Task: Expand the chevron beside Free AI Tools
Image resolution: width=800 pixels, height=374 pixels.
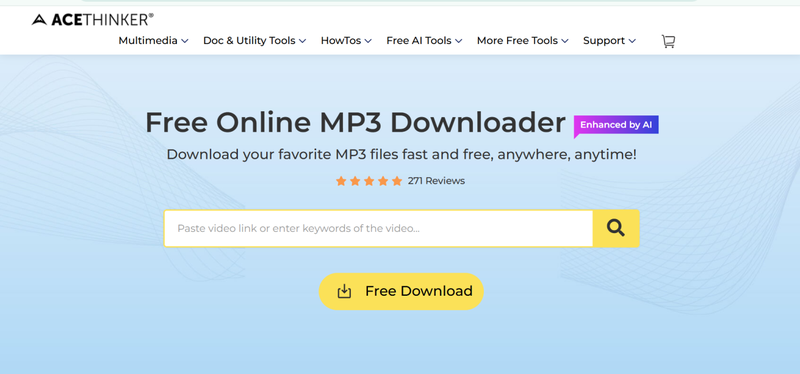Action: point(458,41)
